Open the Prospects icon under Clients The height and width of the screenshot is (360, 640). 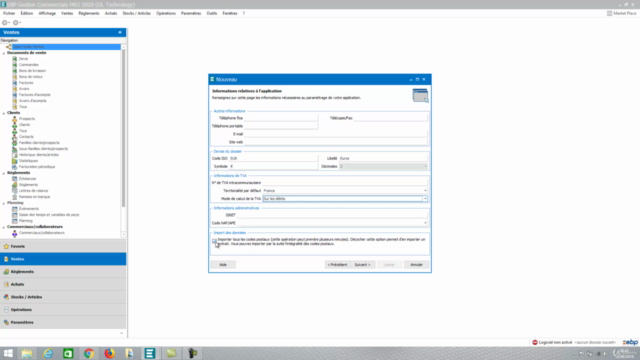pyautogui.click(x=15, y=119)
